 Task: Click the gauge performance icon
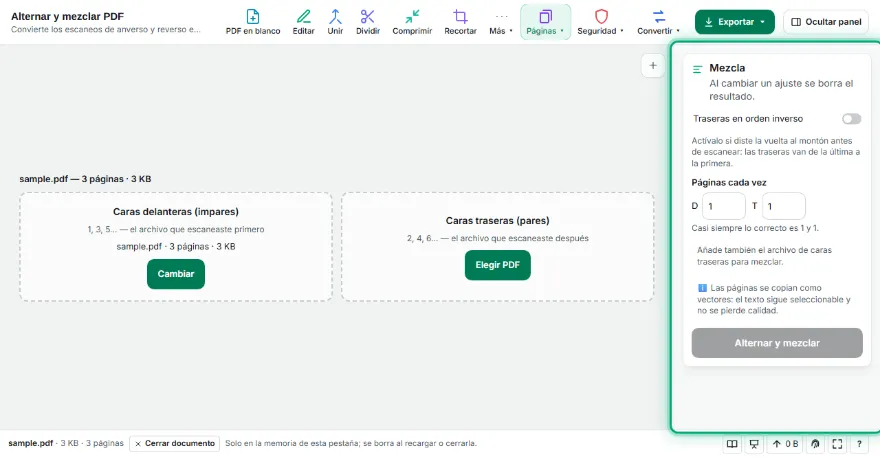815,444
